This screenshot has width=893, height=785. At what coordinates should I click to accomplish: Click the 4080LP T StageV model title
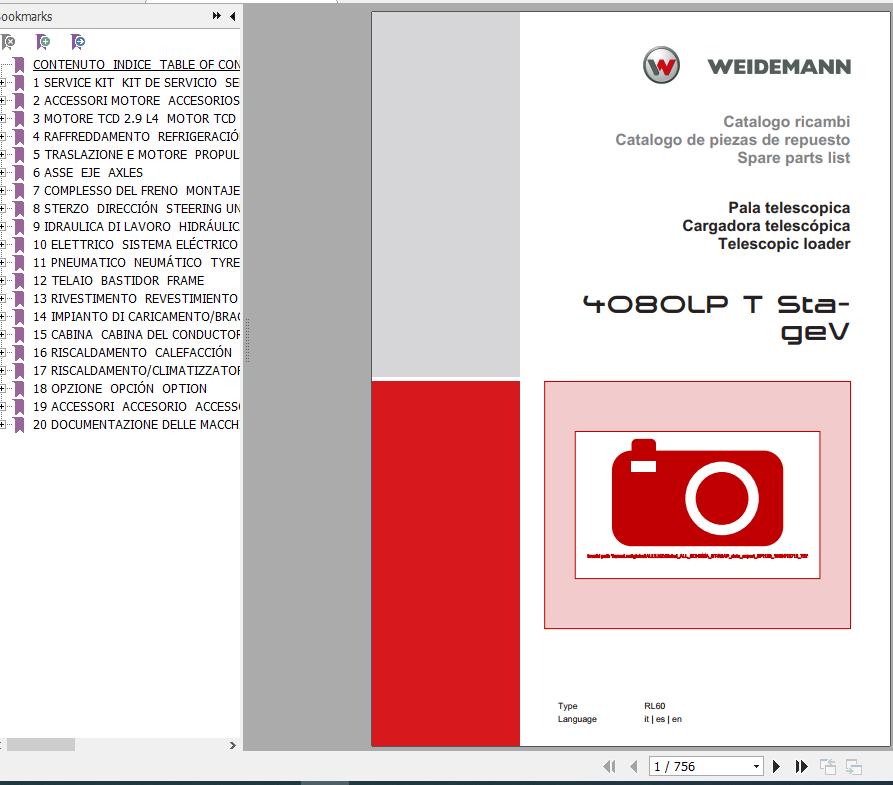click(x=716, y=318)
